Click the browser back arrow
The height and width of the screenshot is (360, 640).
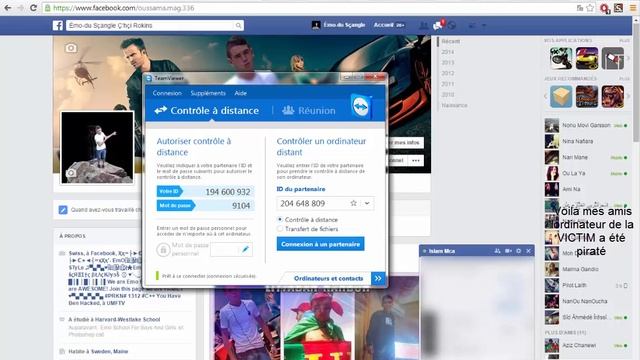8,8
